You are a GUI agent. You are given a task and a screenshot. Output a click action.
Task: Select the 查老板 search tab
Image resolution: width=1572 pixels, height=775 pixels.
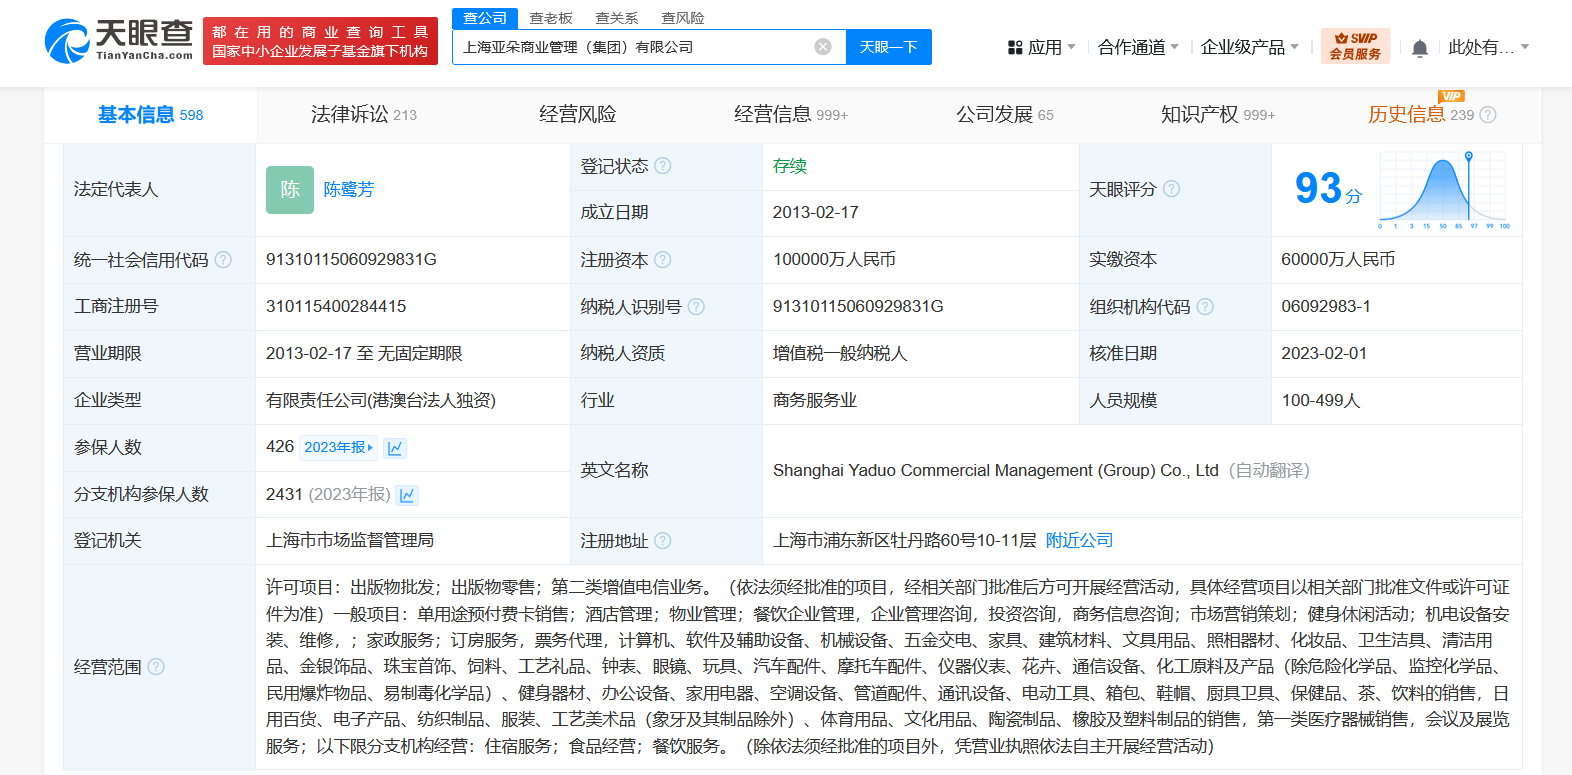click(551, 18)
